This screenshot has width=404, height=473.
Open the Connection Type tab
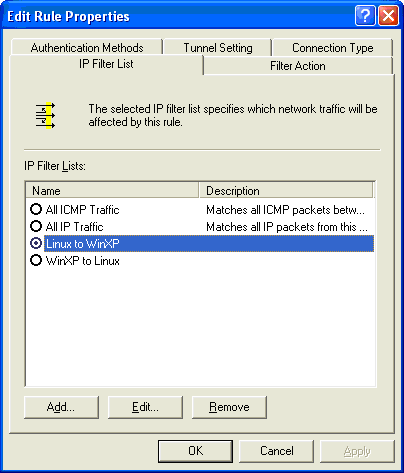point(332,47)
